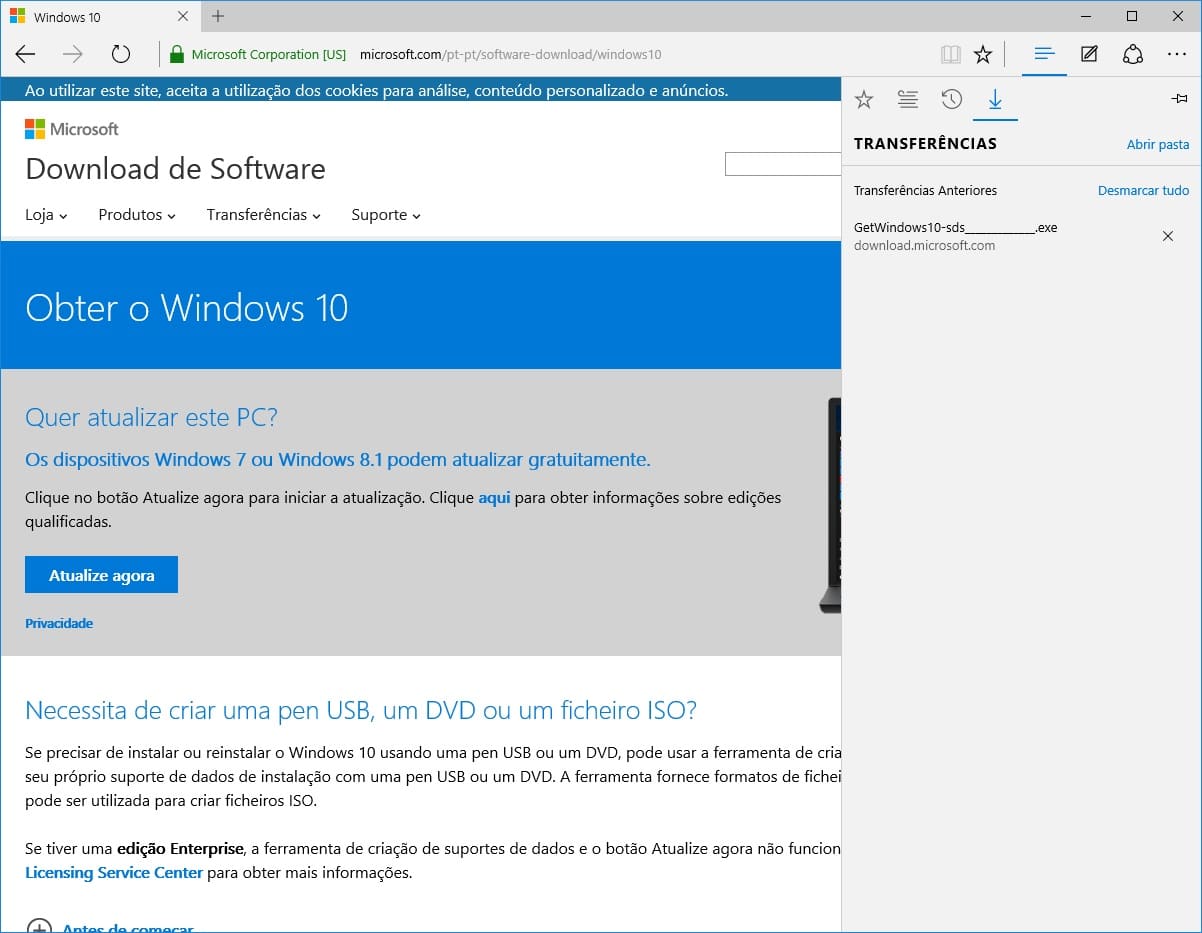The width and height of the screenshot is (1202, 933).
Task: Click the Download de Software heading
Action: [x=175, y=169]
